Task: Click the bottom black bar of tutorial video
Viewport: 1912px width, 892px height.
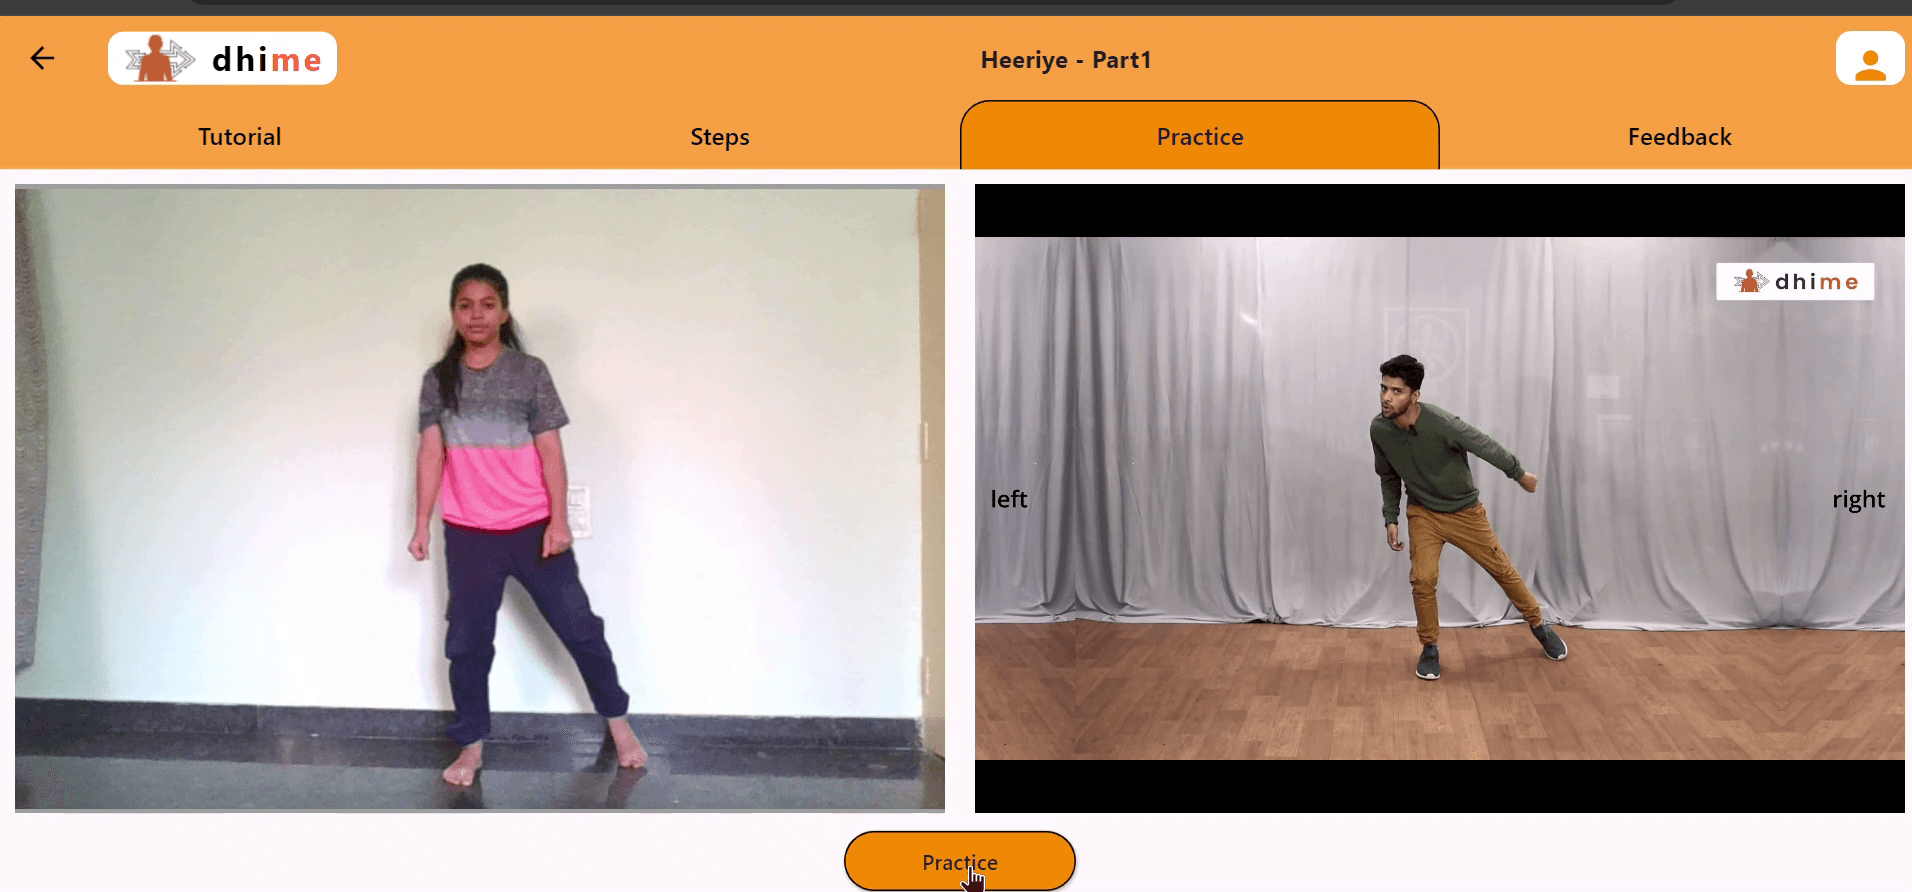Action: point(1439,786)
